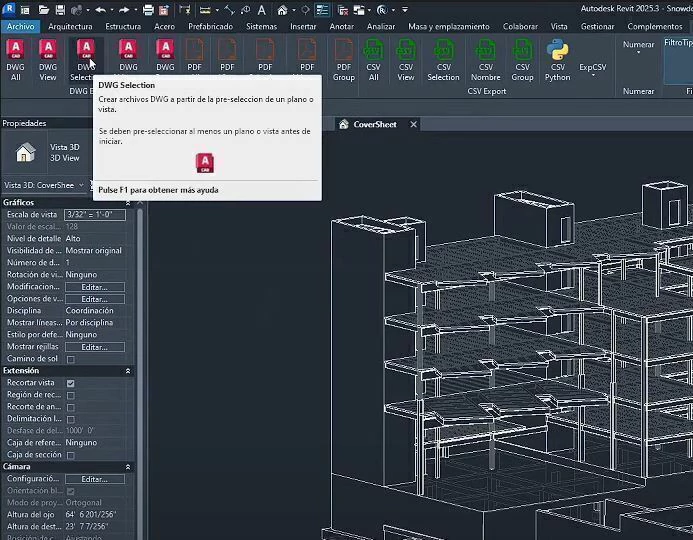Switch to the Sistemas ribbon tab
Viewport: 693px width, 540px height.
coord(261,27)
